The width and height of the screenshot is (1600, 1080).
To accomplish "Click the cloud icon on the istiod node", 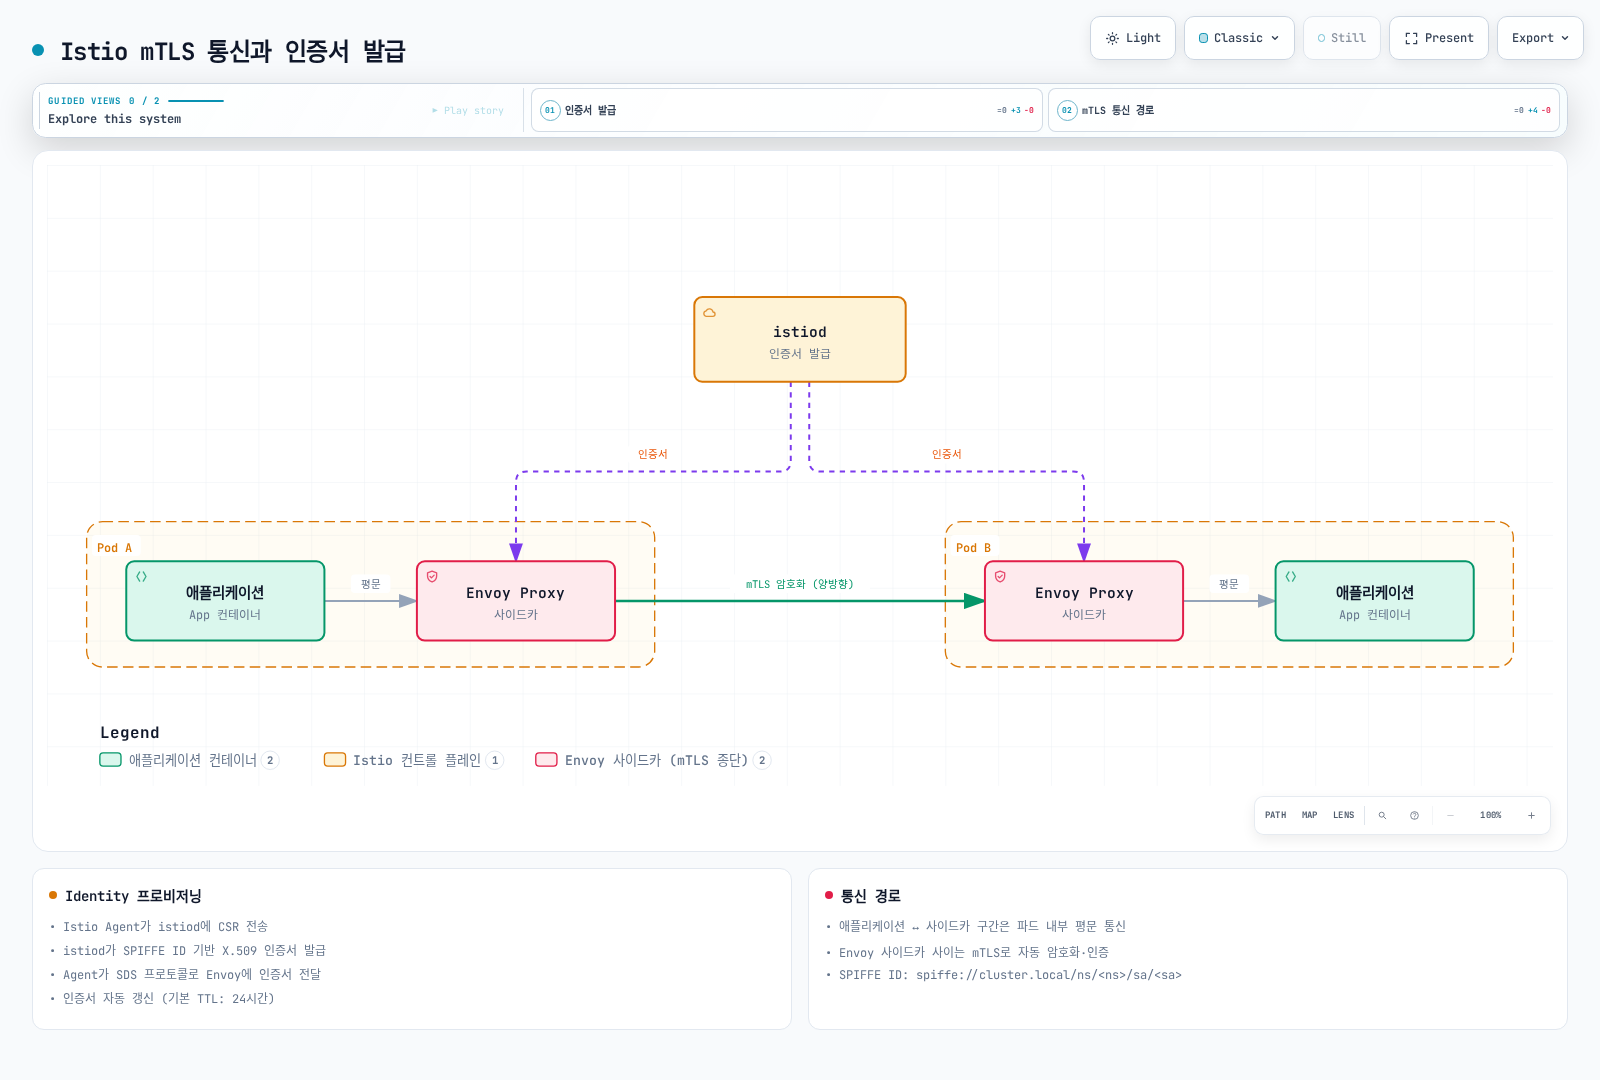I will (x=709, y=313).
